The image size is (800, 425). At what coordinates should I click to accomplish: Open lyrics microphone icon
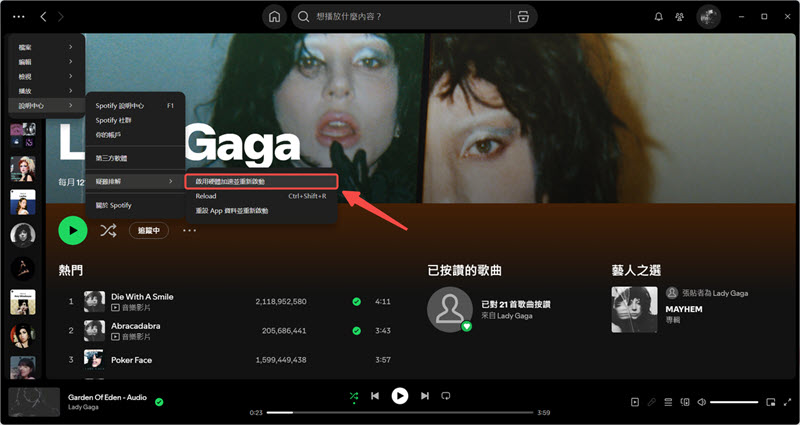[652, 402]
